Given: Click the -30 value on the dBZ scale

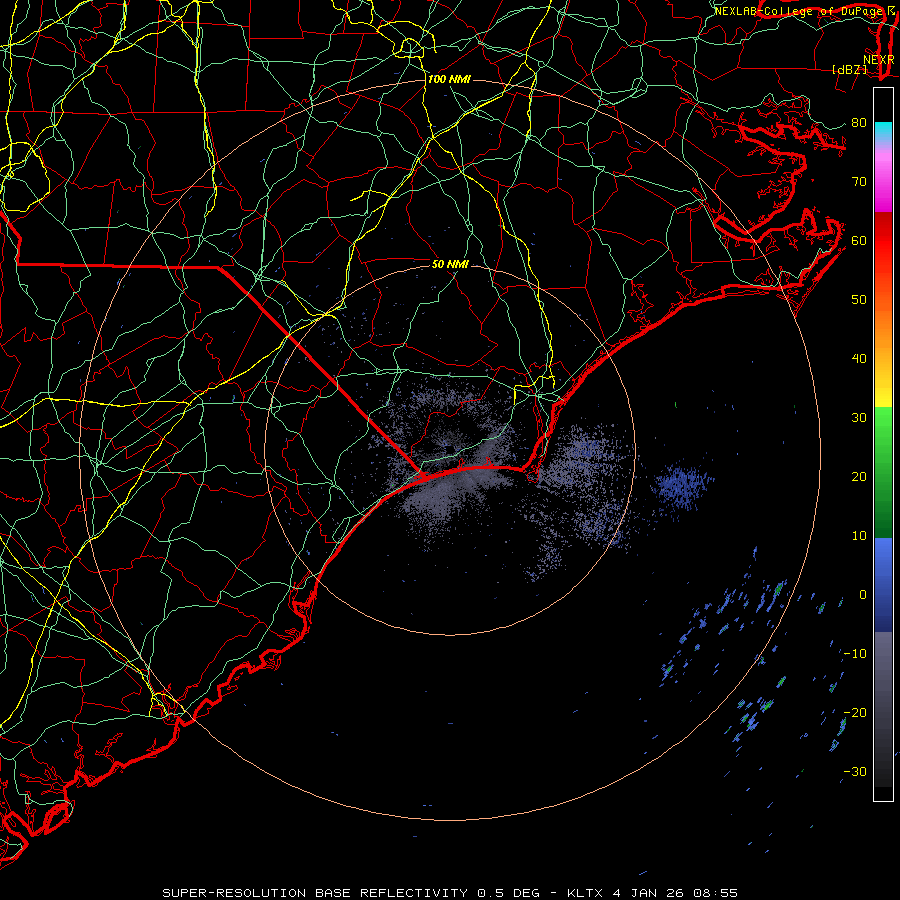Looking at the screenshot, I should pyautogui.click(x=855, y=772).
